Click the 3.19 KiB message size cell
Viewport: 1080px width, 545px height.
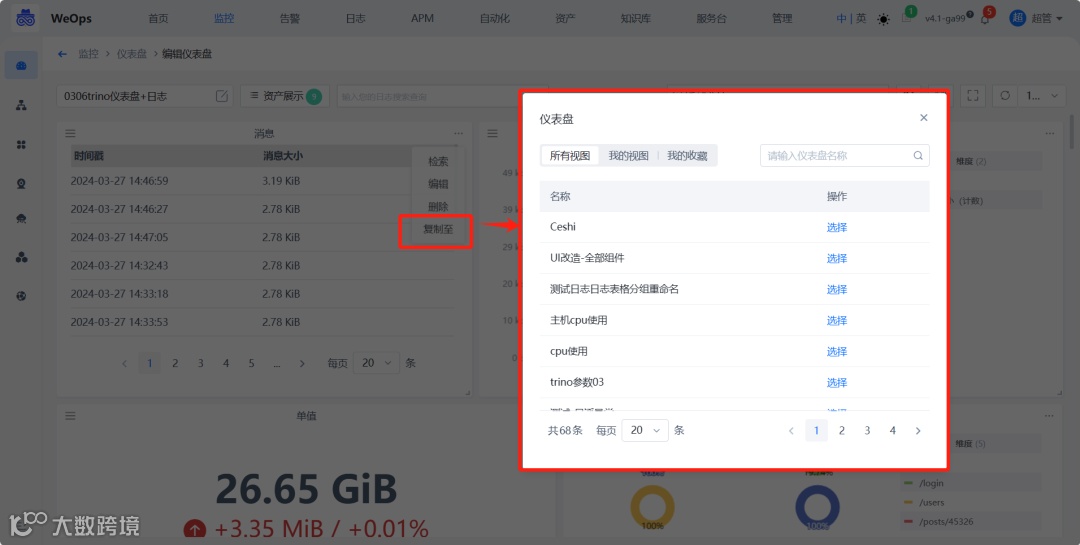[x=281, y=181]
